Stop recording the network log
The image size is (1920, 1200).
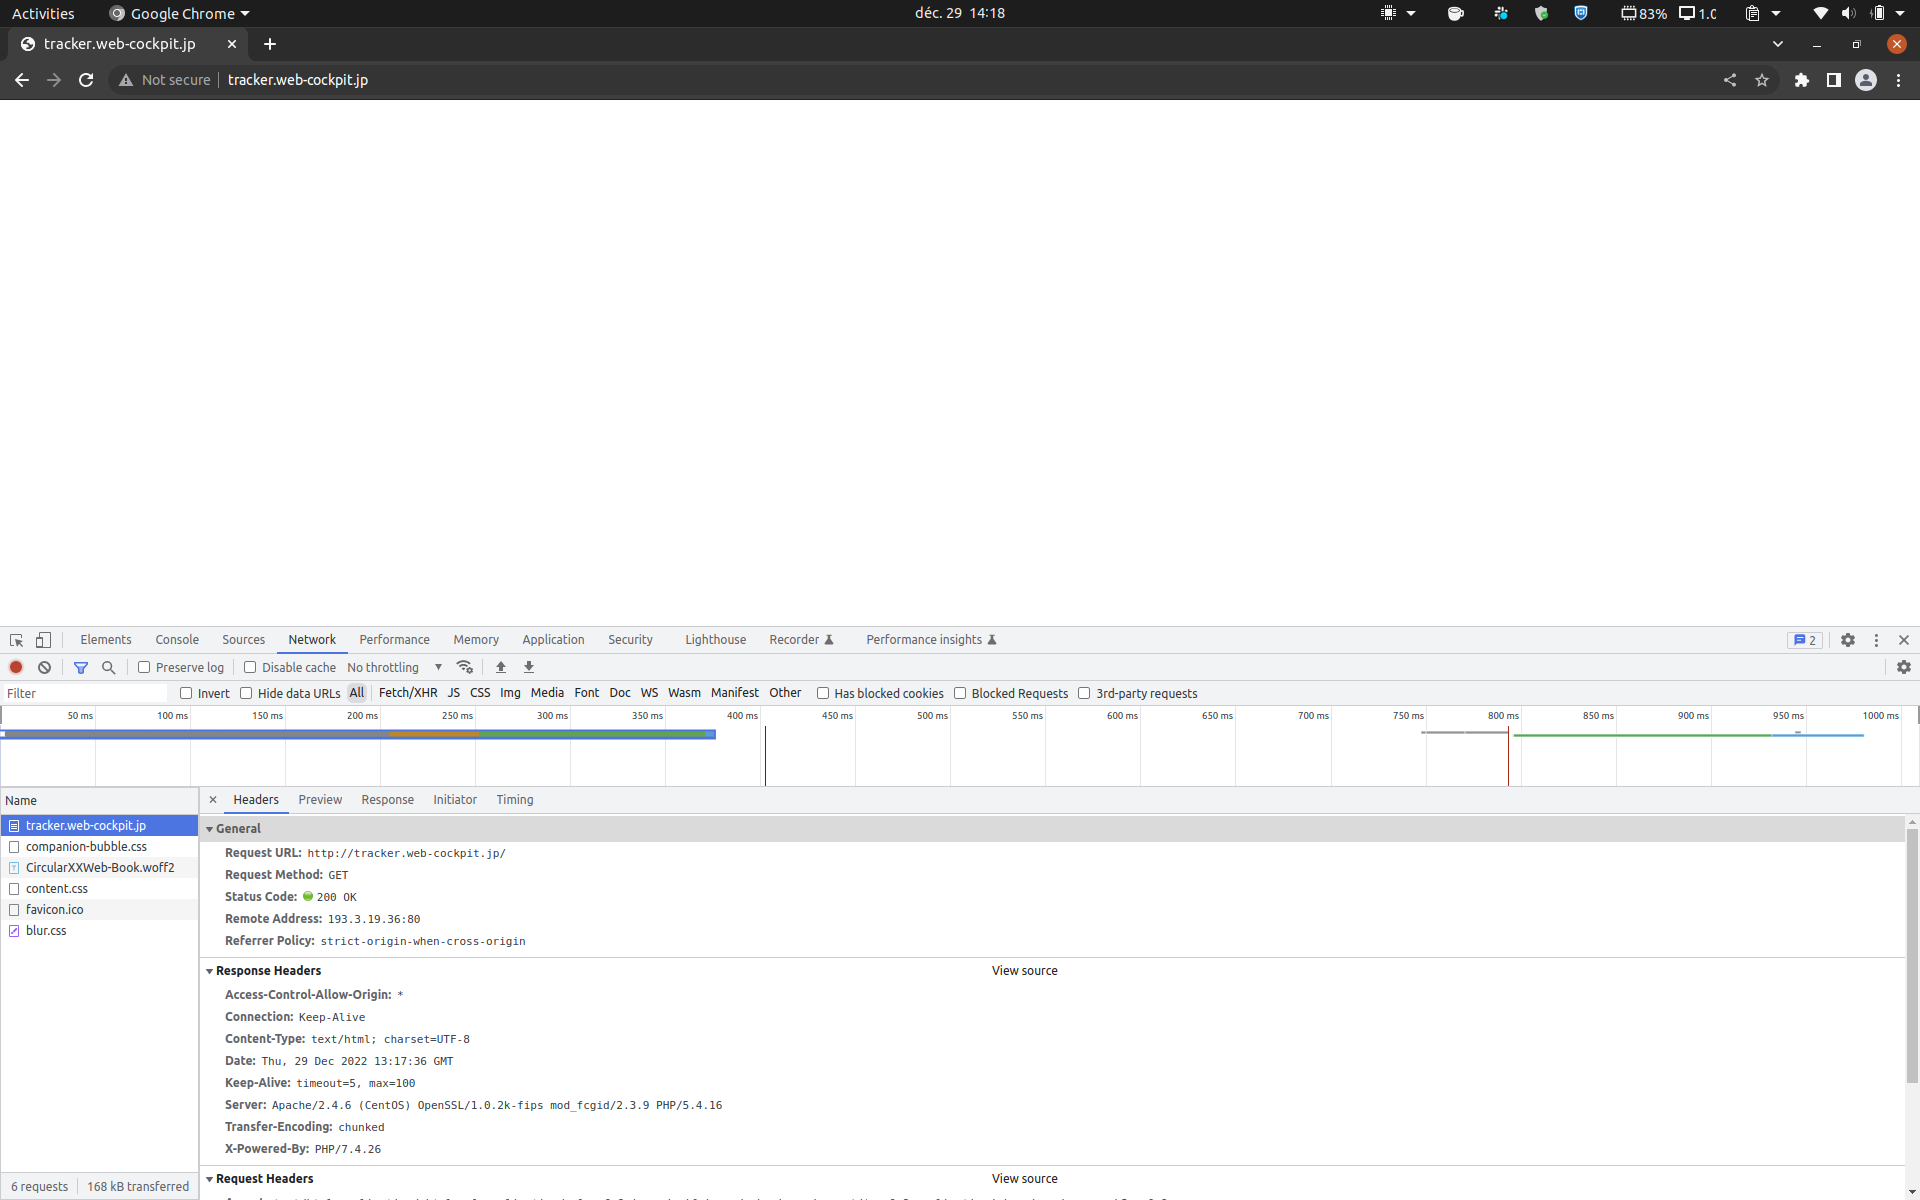[16, 667]
